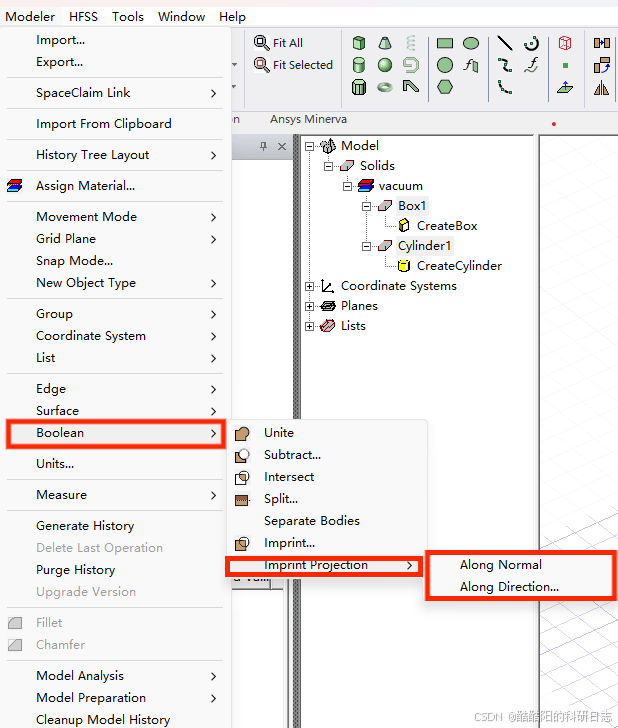Open Snap Mode... settings

115,261
